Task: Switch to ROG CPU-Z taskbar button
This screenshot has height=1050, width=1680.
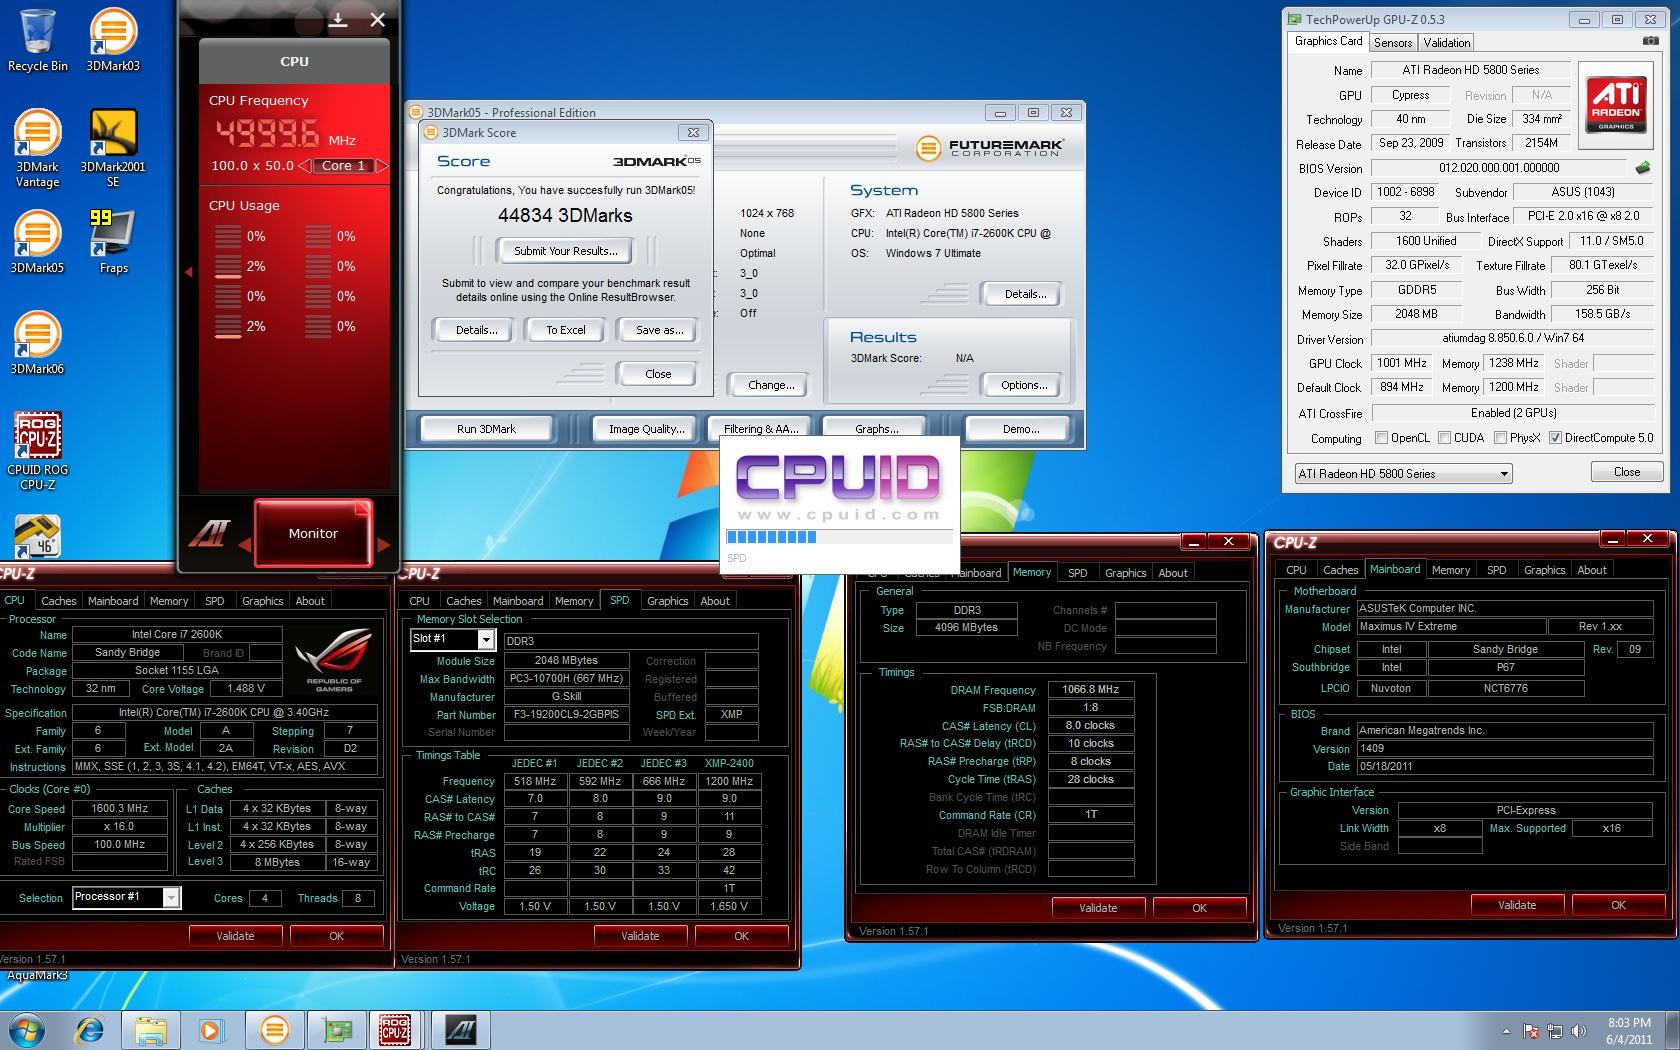Action: (395, 1029)
